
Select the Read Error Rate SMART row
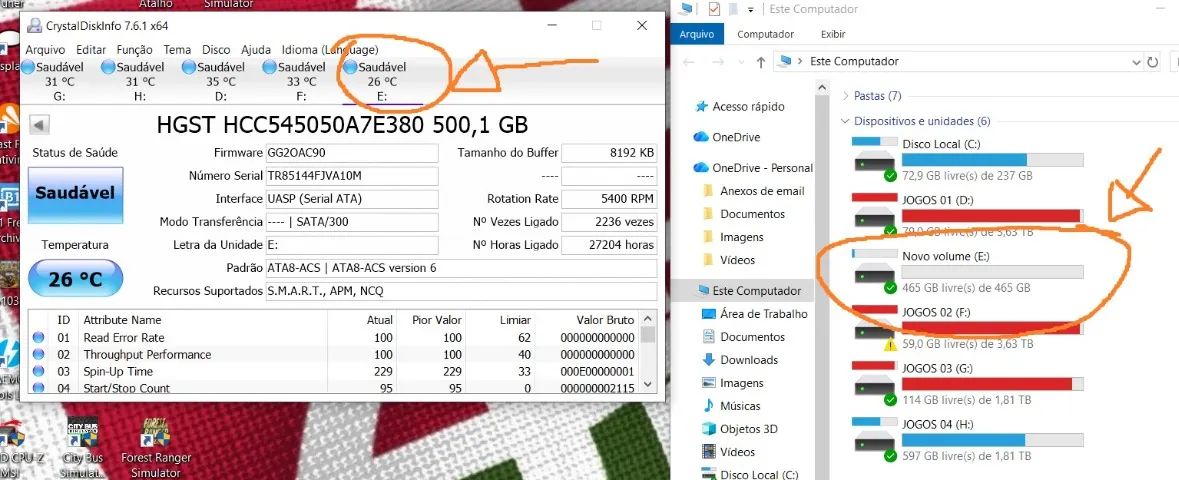click(x=334, y=338)
